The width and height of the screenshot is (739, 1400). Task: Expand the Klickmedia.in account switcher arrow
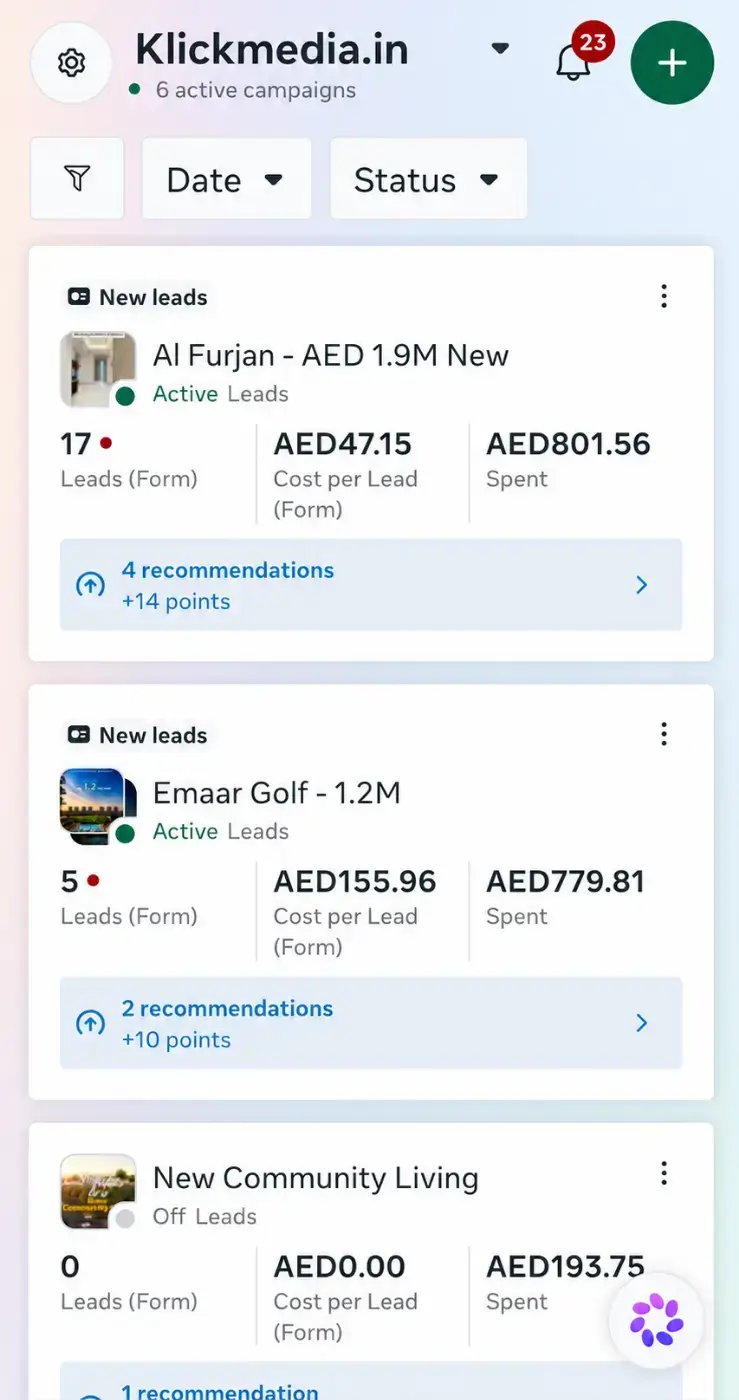pos(501,48)
